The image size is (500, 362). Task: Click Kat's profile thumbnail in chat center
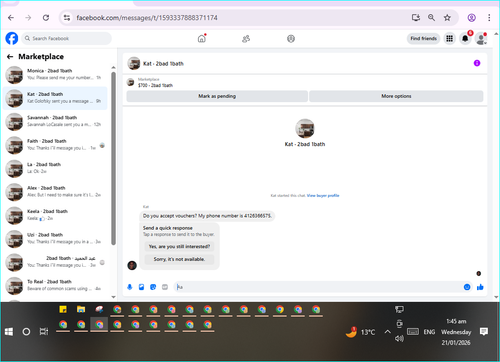pyautogui.click(x=305, y=128)
